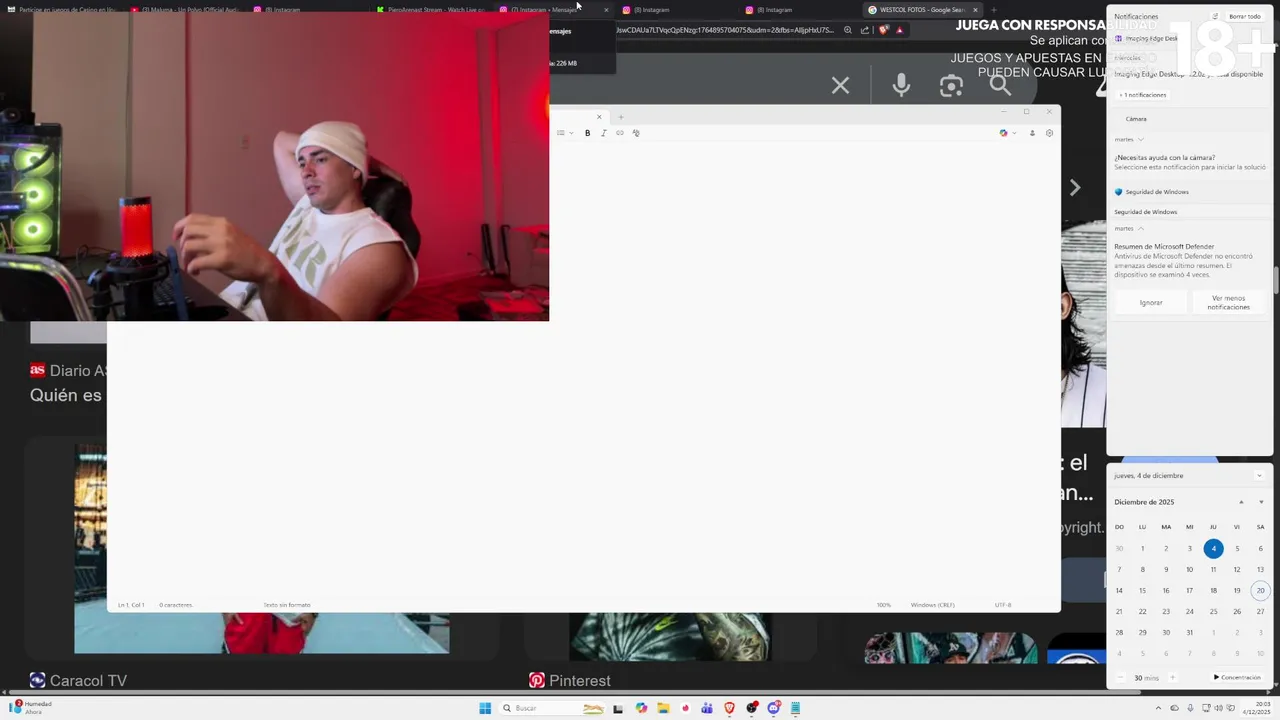Show next image with right arrow

(1075, 187)
